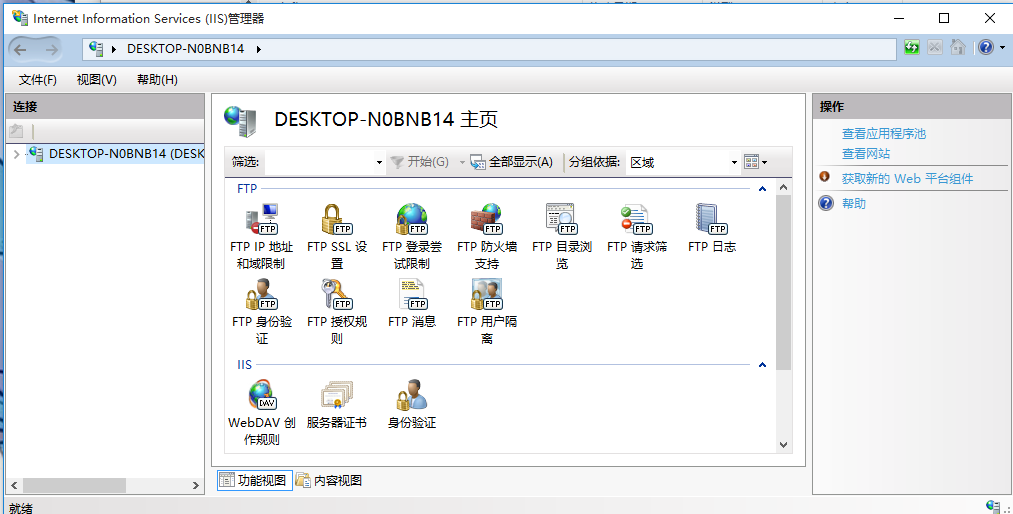The width and height of the screenshot is (1013, 514).
Task: Open FTP 日志 feature
Action: point(711,228)
